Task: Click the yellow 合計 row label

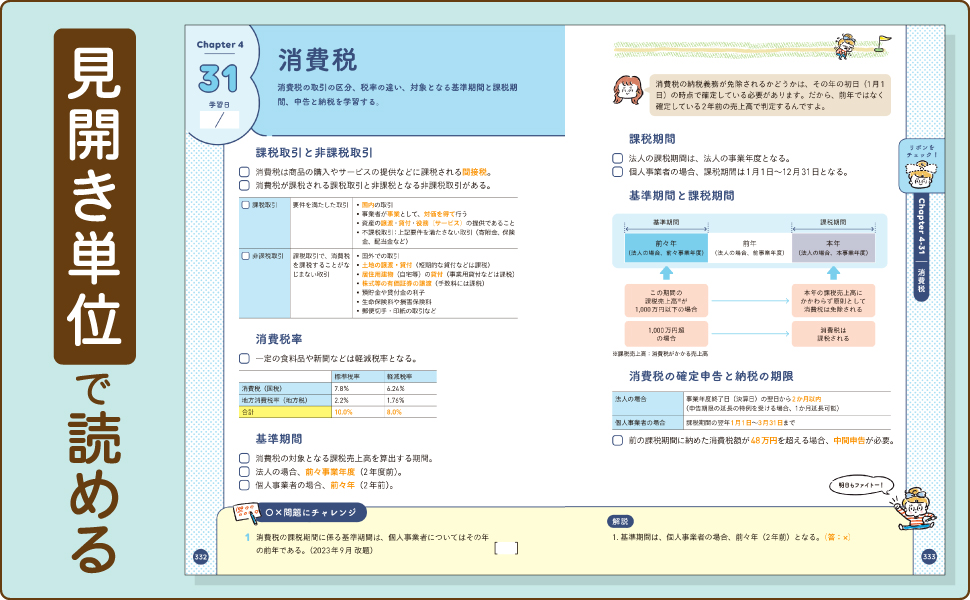Action: coord(285,412)
